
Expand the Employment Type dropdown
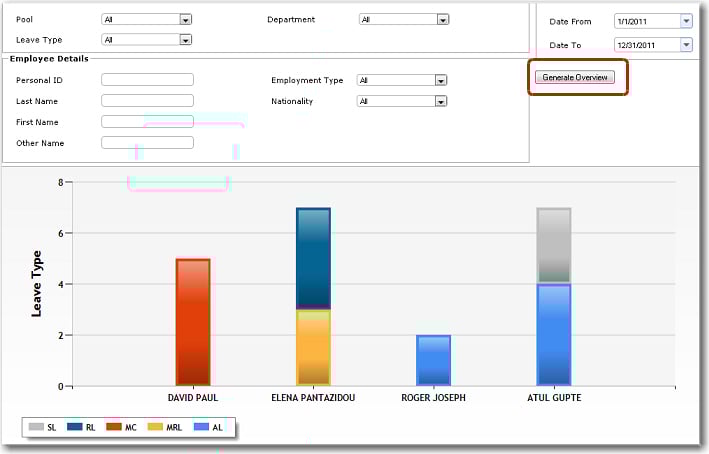click(x=440, y=81)
